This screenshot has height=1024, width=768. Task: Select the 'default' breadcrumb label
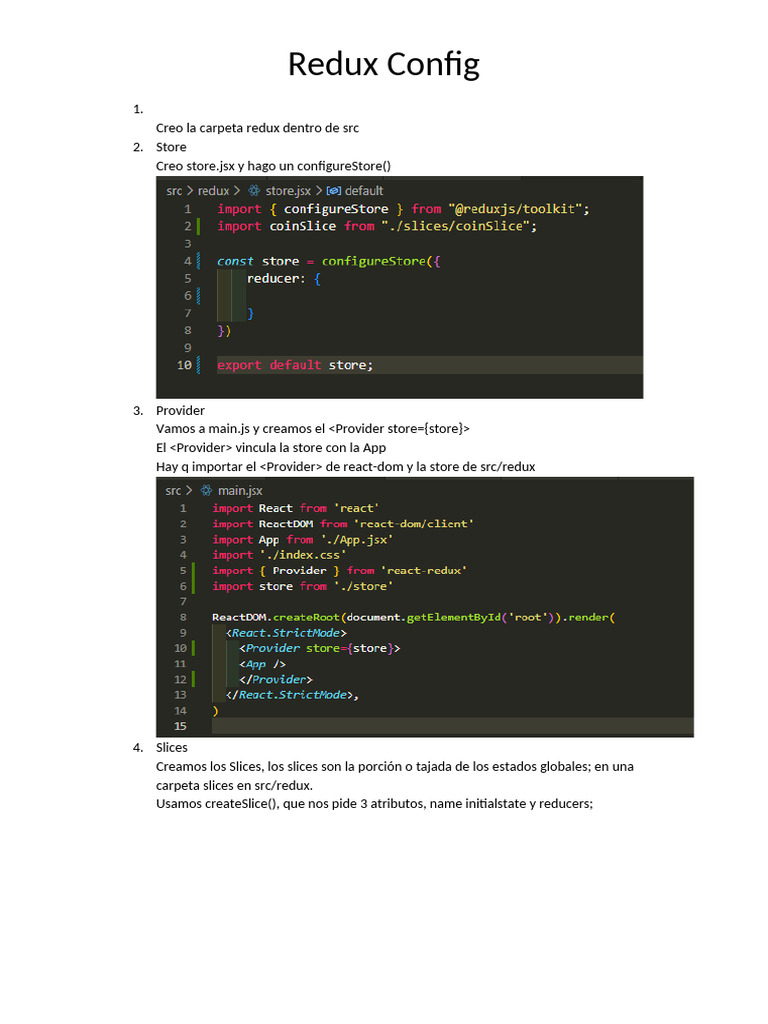coord(364,191)
